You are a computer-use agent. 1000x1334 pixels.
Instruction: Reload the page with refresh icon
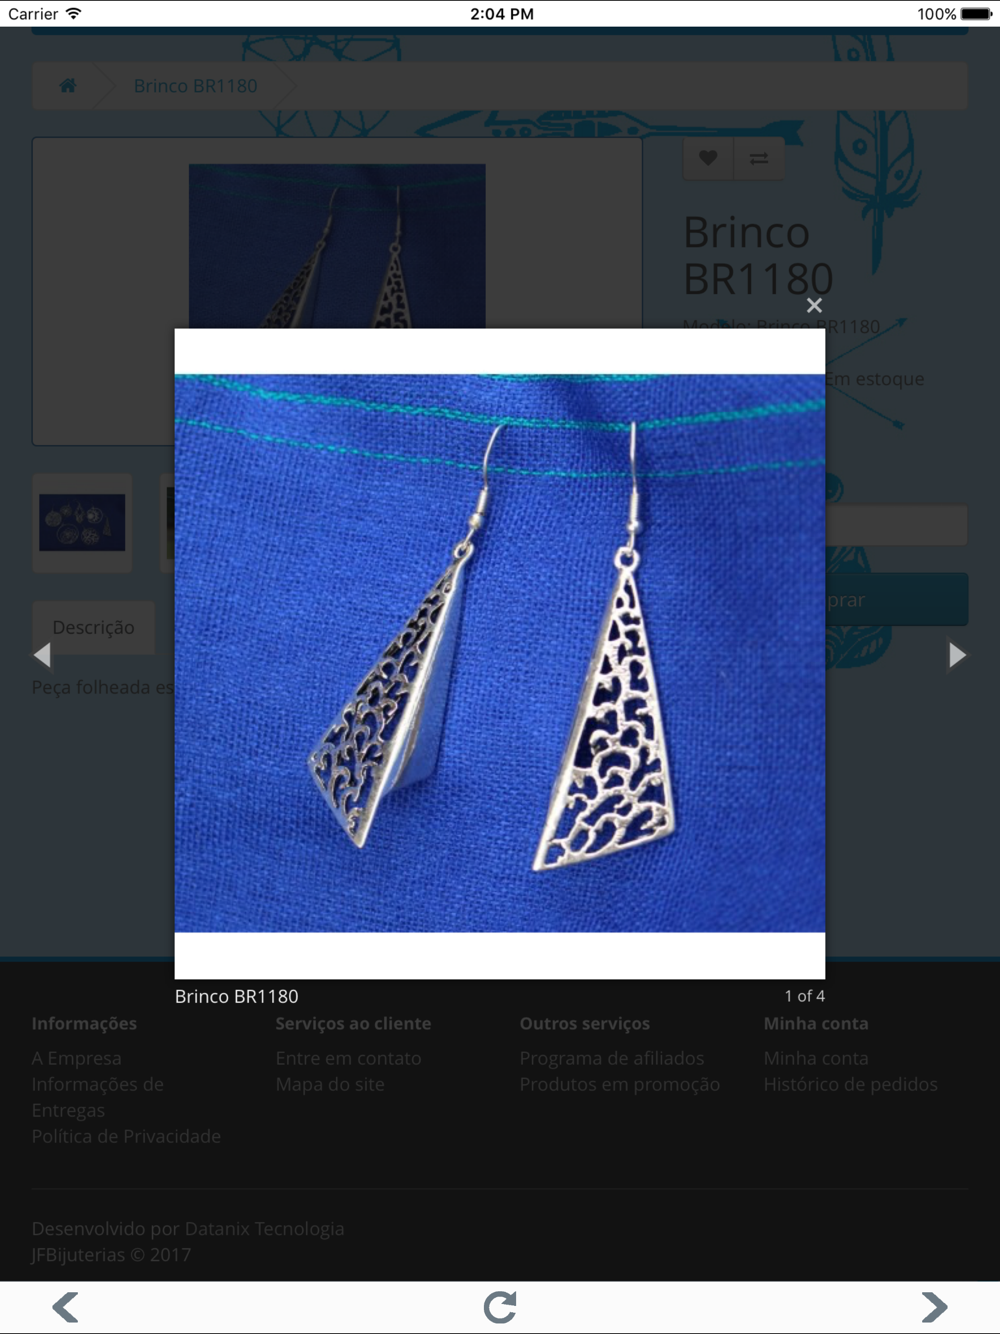pos(500,1307)
